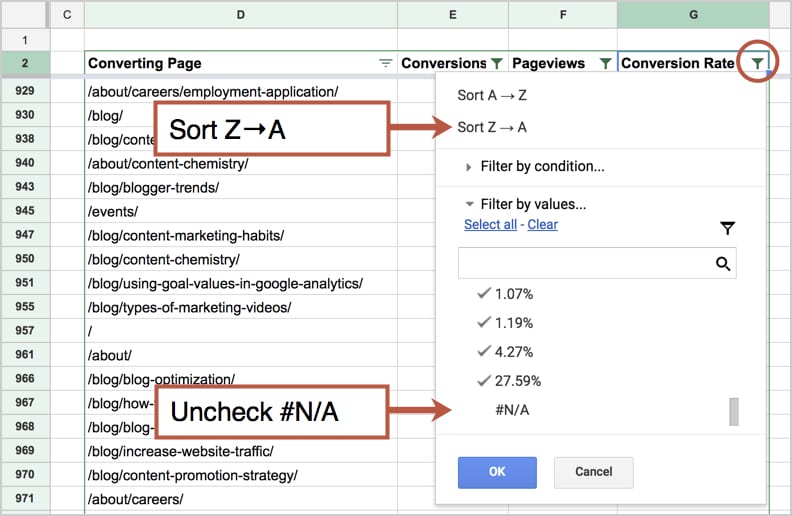
Task: Click cell /blog/using-goal-values-in-google-analytics/
Action: click(x=241, y=283)
